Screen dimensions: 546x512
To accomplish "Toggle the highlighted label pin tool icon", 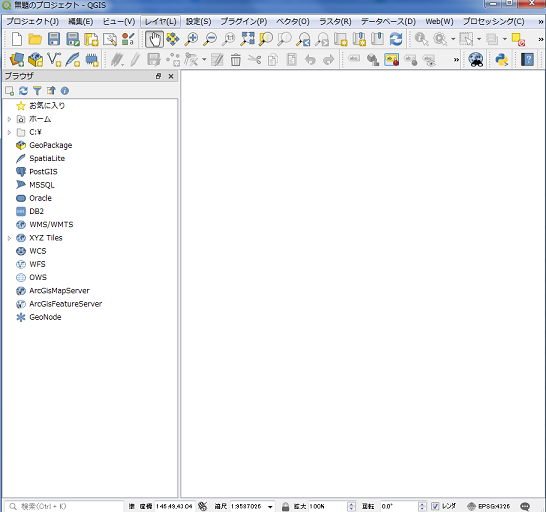I will click(x=391, y=60).
